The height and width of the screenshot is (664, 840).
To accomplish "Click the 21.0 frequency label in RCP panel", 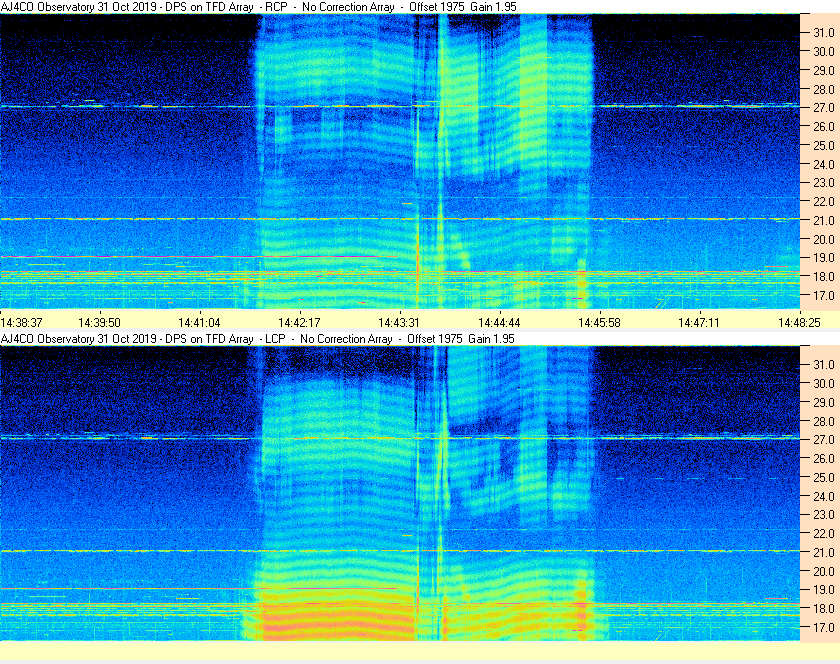I will [824, 220].
